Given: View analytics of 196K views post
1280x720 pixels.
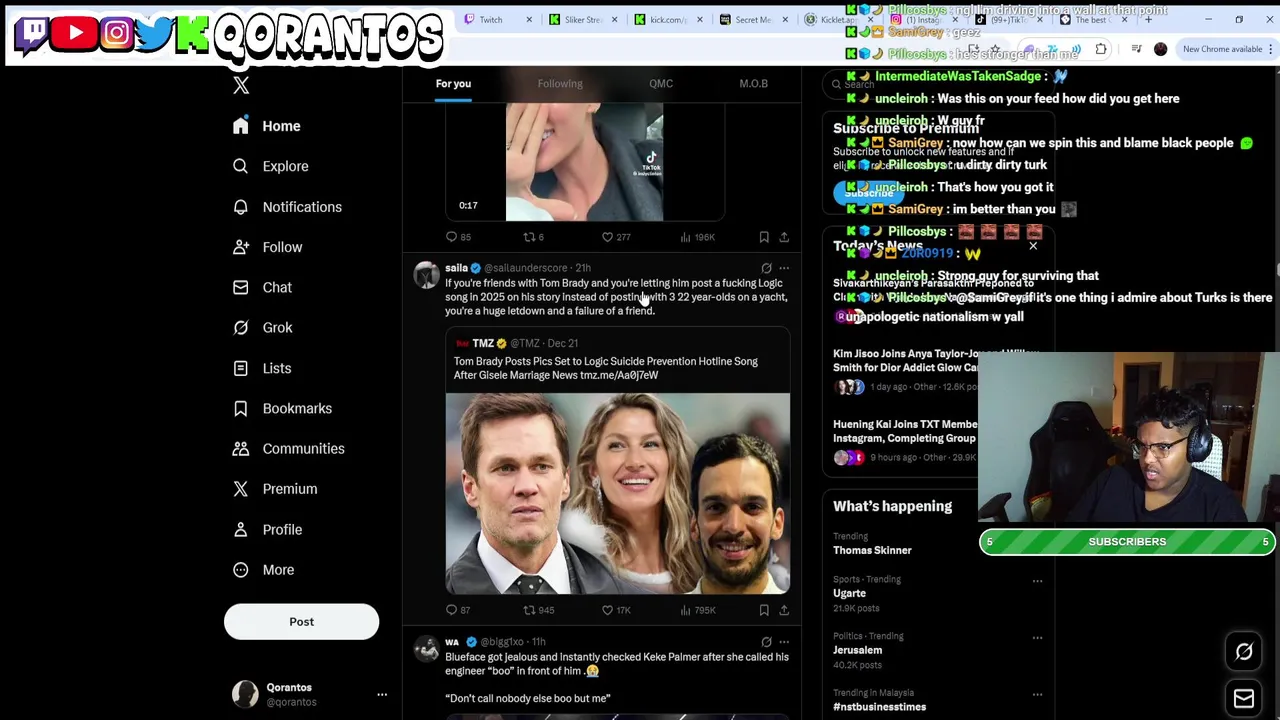Looking at the screenshot, I should (x=697, y=237).
